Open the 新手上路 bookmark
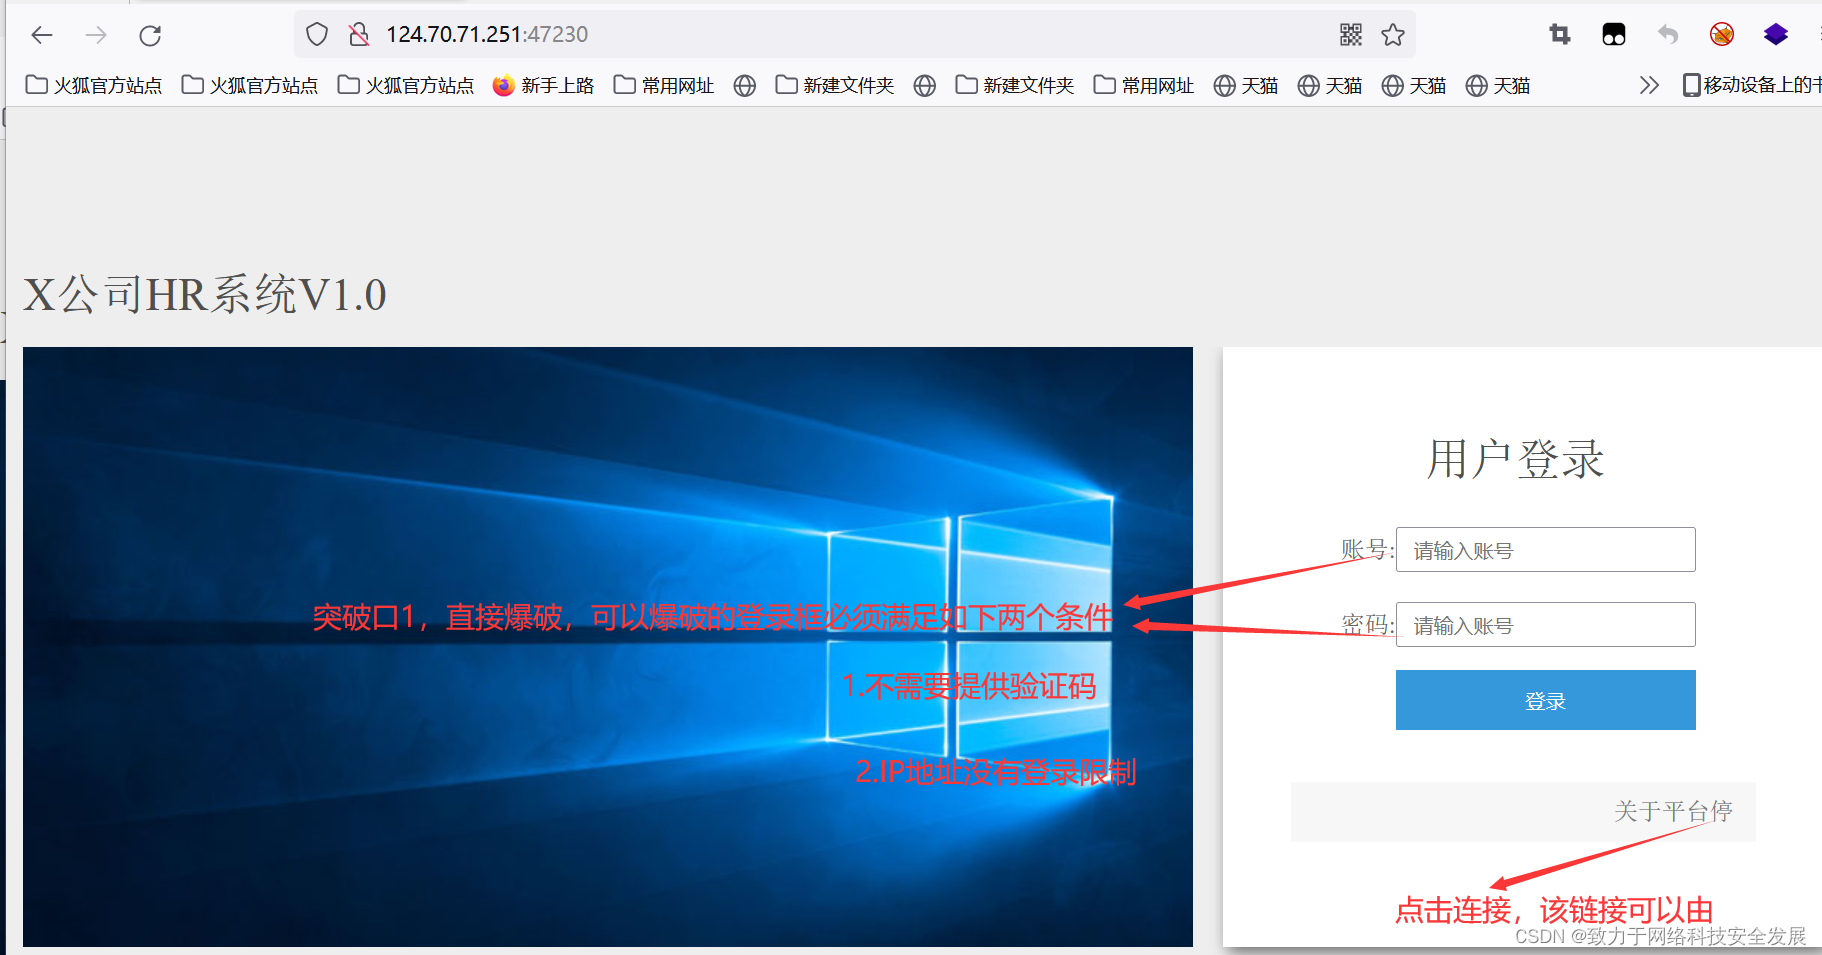This screenshot has height=955, width=1822. tap(544, 86)
